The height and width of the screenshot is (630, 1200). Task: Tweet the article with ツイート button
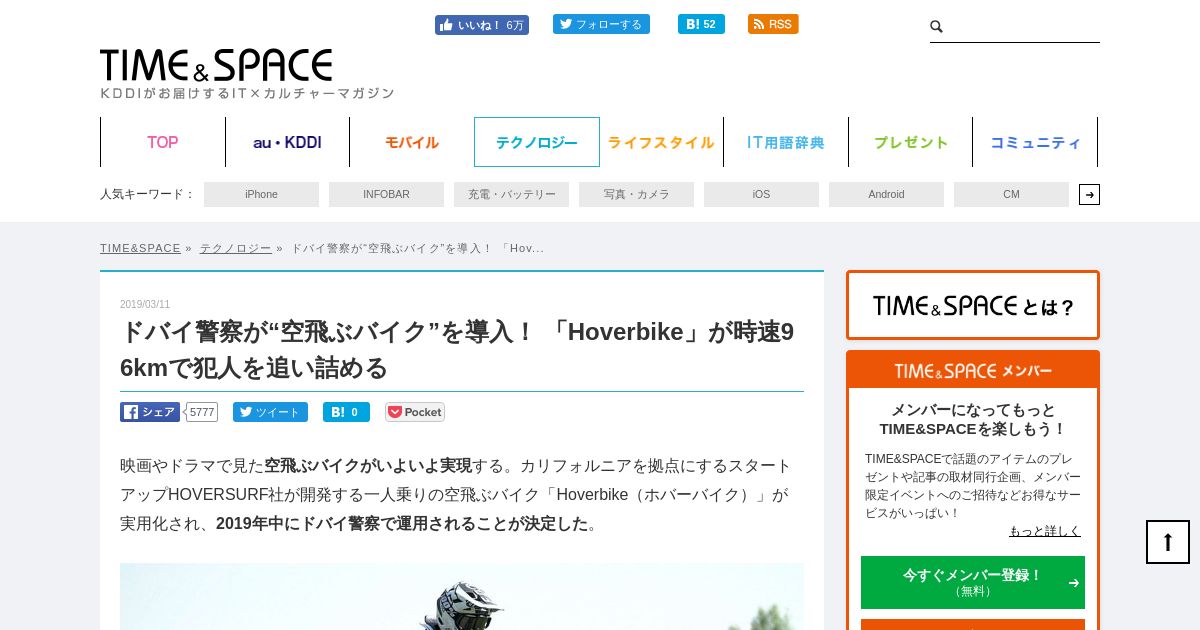coord(270,412)
